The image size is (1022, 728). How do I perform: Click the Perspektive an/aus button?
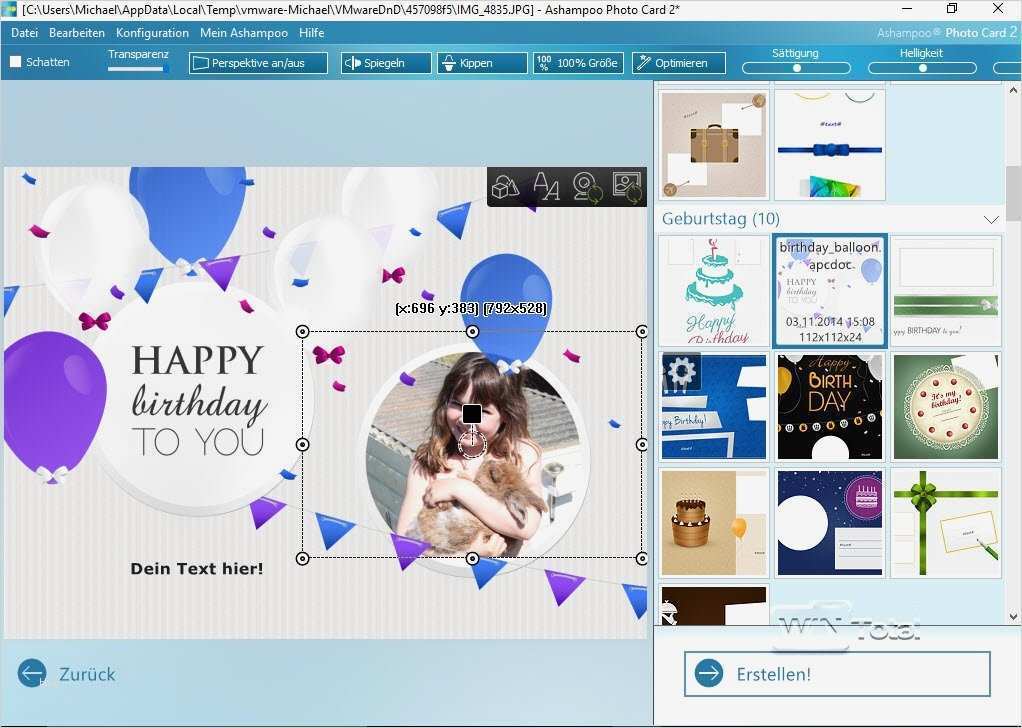click(258, 63)
